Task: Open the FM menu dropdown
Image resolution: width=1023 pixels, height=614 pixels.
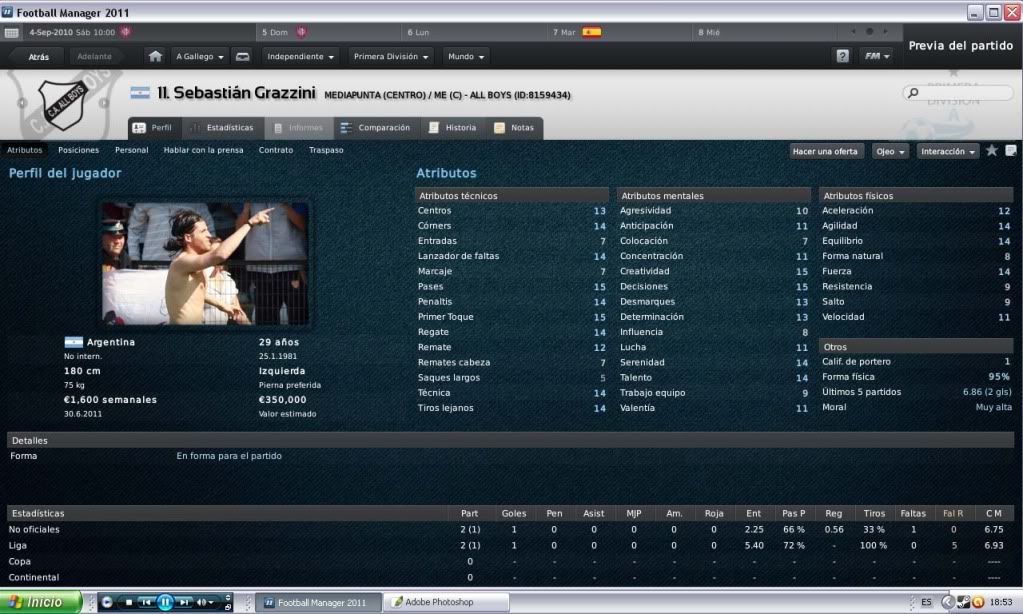Action: click(x=877, y=56)
